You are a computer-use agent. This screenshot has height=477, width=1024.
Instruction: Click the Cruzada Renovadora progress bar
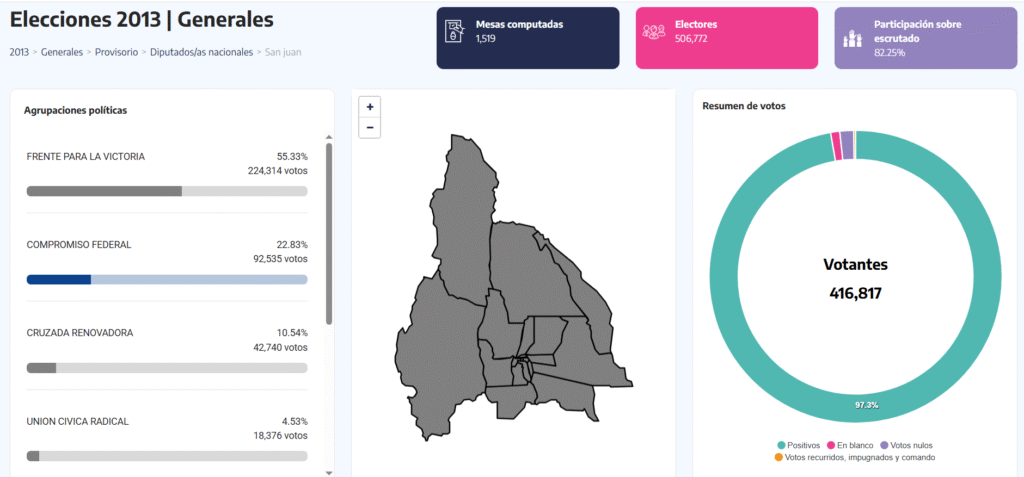pos(167,368)
